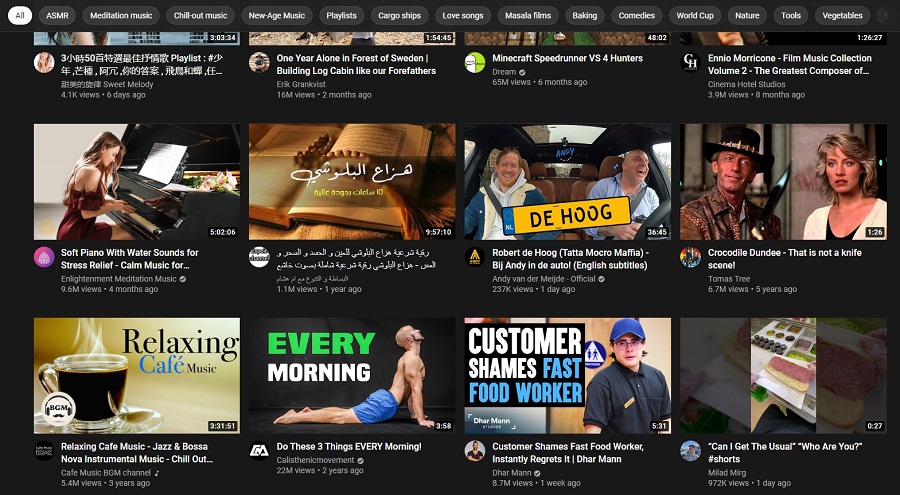Open Dream channel avatar icon

pos(475,62)
